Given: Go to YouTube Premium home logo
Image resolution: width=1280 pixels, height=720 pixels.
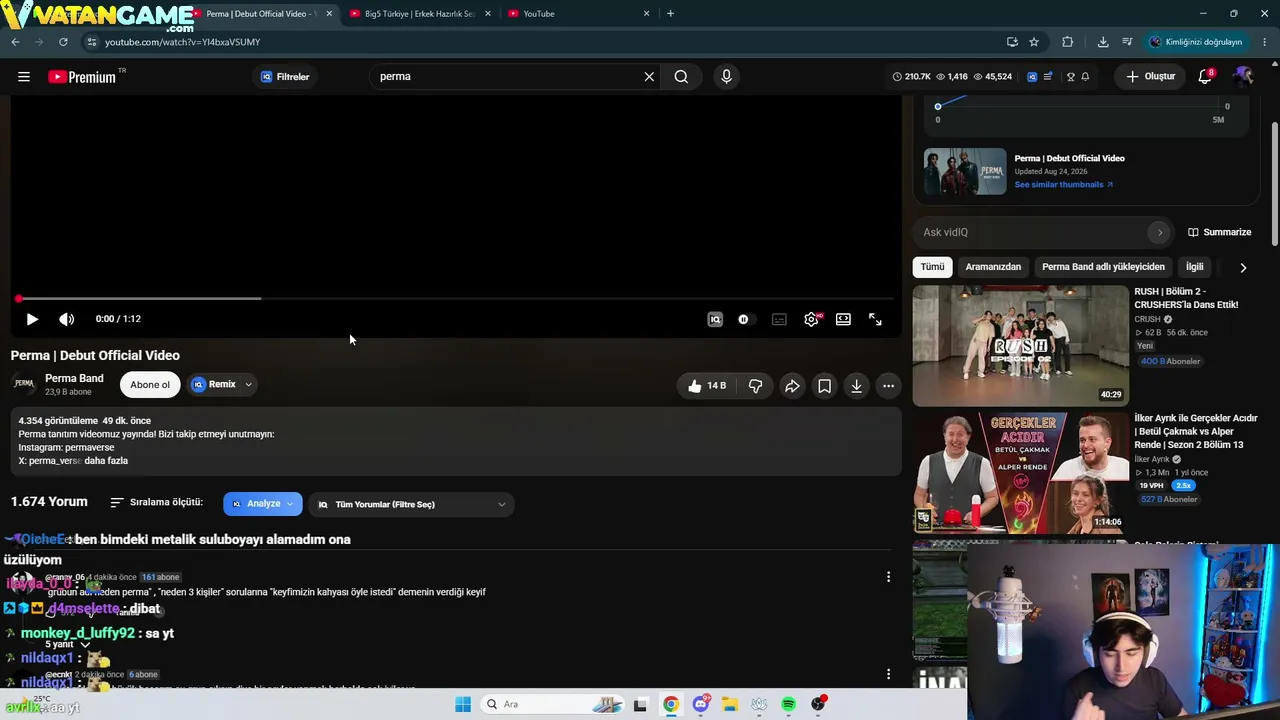Looking at the screenshot, I should (x=82, y=77).
